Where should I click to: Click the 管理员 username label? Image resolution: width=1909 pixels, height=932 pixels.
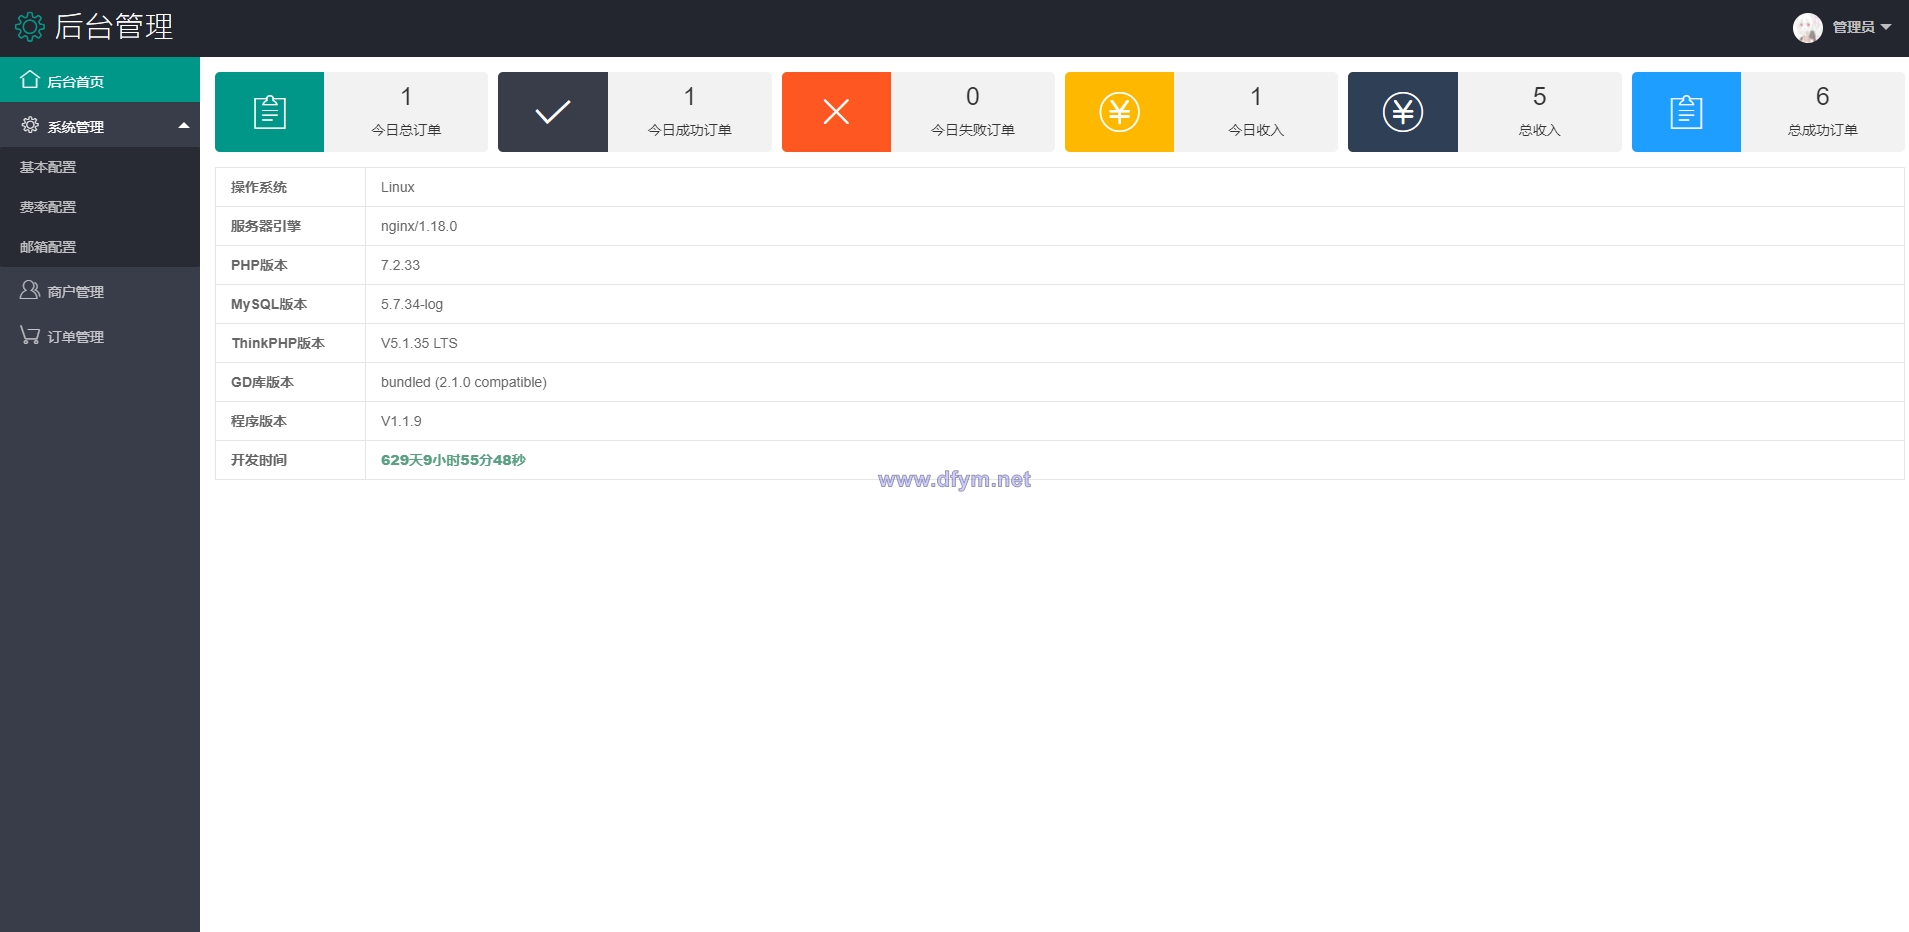(x=1853, y=28)
